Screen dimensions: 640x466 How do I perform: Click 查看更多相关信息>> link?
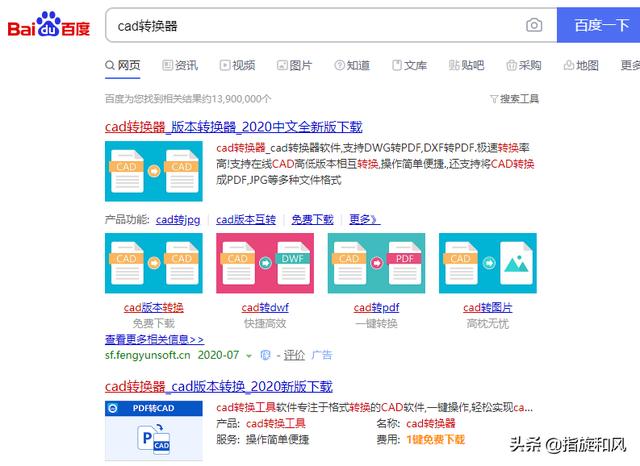154,339
